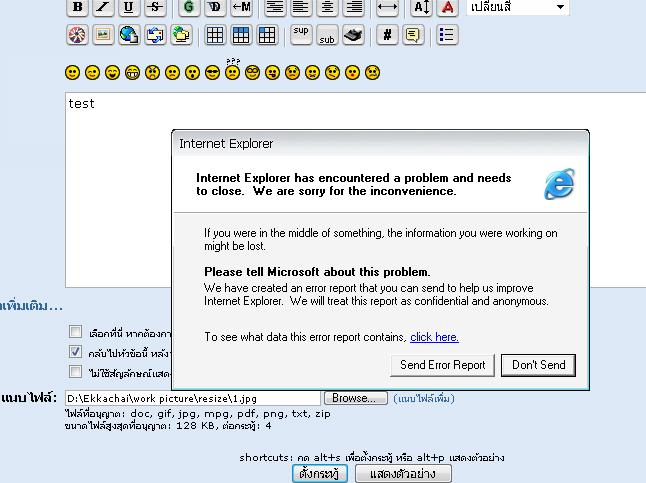Insert Flash media icon
This screenshot has height=483, width=646.
(x=77, y=35)
